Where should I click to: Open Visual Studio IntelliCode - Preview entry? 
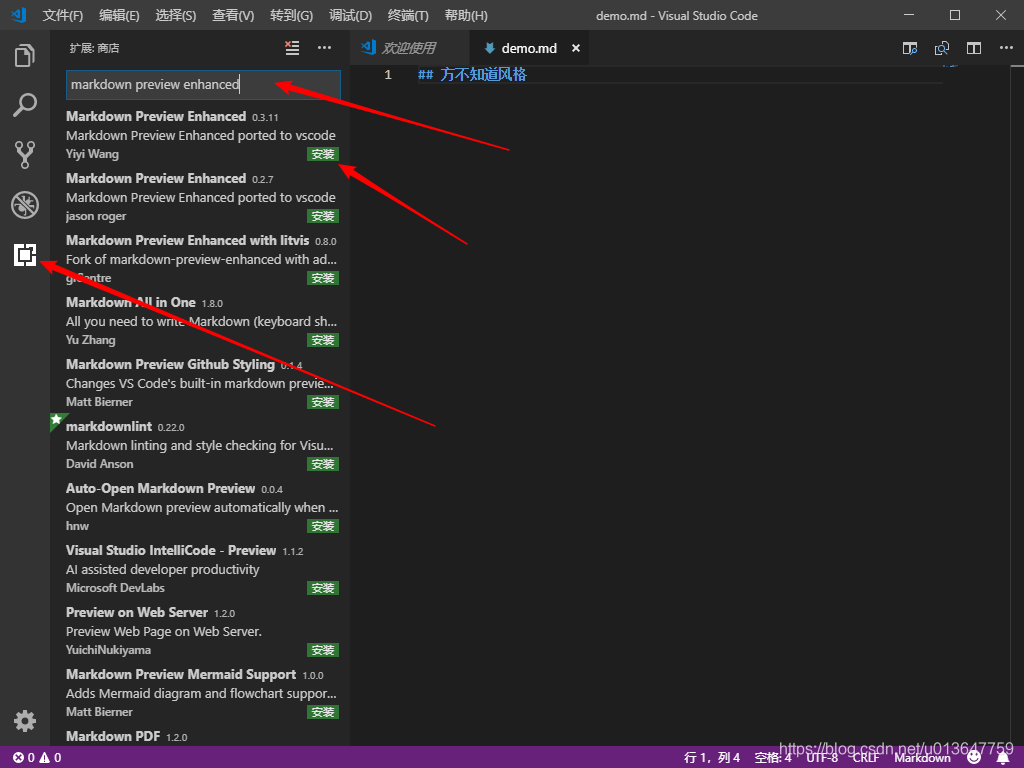tap(200, 569)
